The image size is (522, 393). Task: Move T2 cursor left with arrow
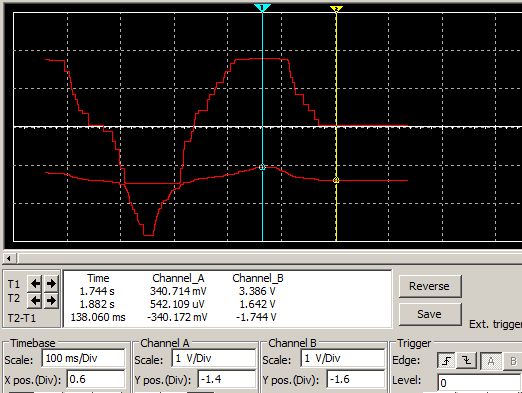point(35,301)
